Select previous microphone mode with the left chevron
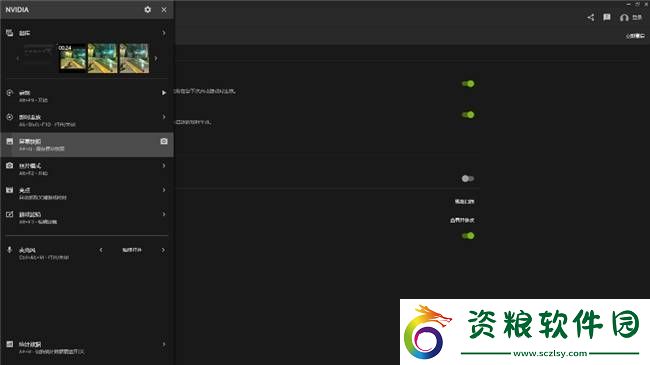This screenshot has width=650, height=365. (101, 250)
